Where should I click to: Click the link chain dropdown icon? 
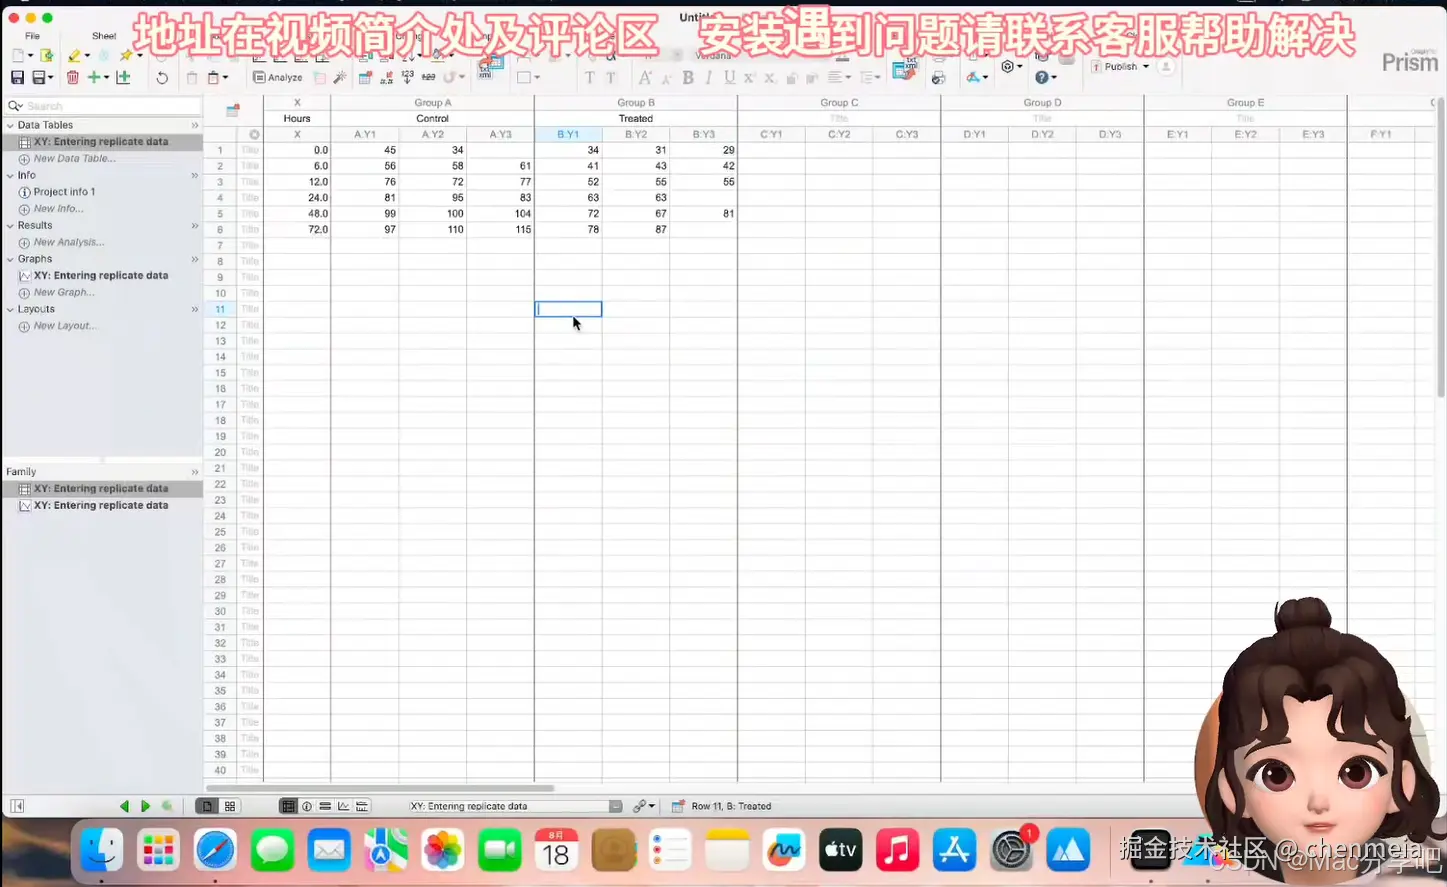644,806
